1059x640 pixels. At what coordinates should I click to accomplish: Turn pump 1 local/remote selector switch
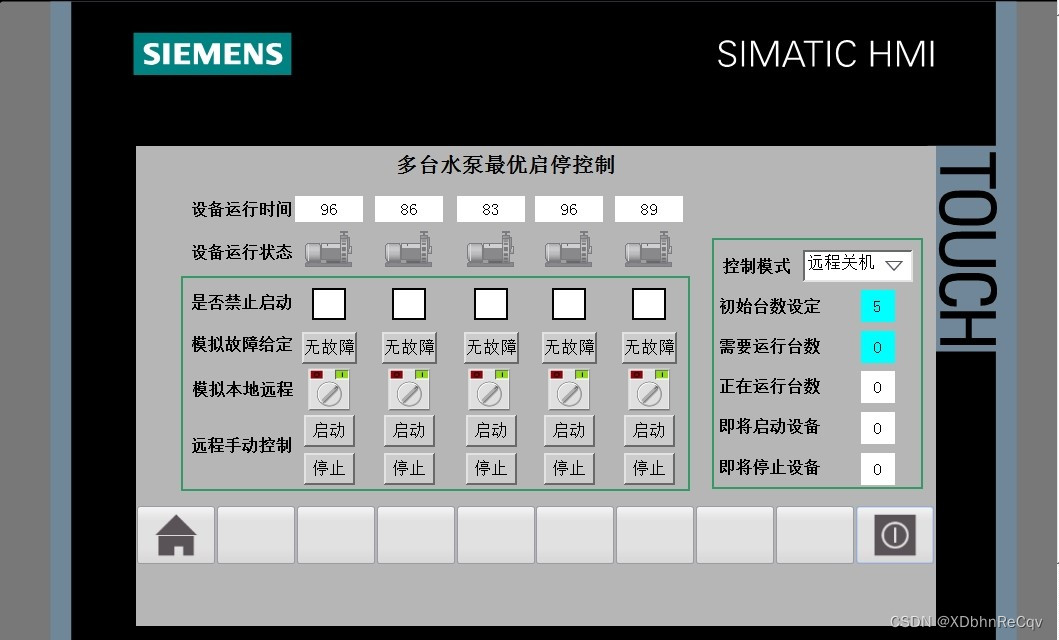click(329, 390)
